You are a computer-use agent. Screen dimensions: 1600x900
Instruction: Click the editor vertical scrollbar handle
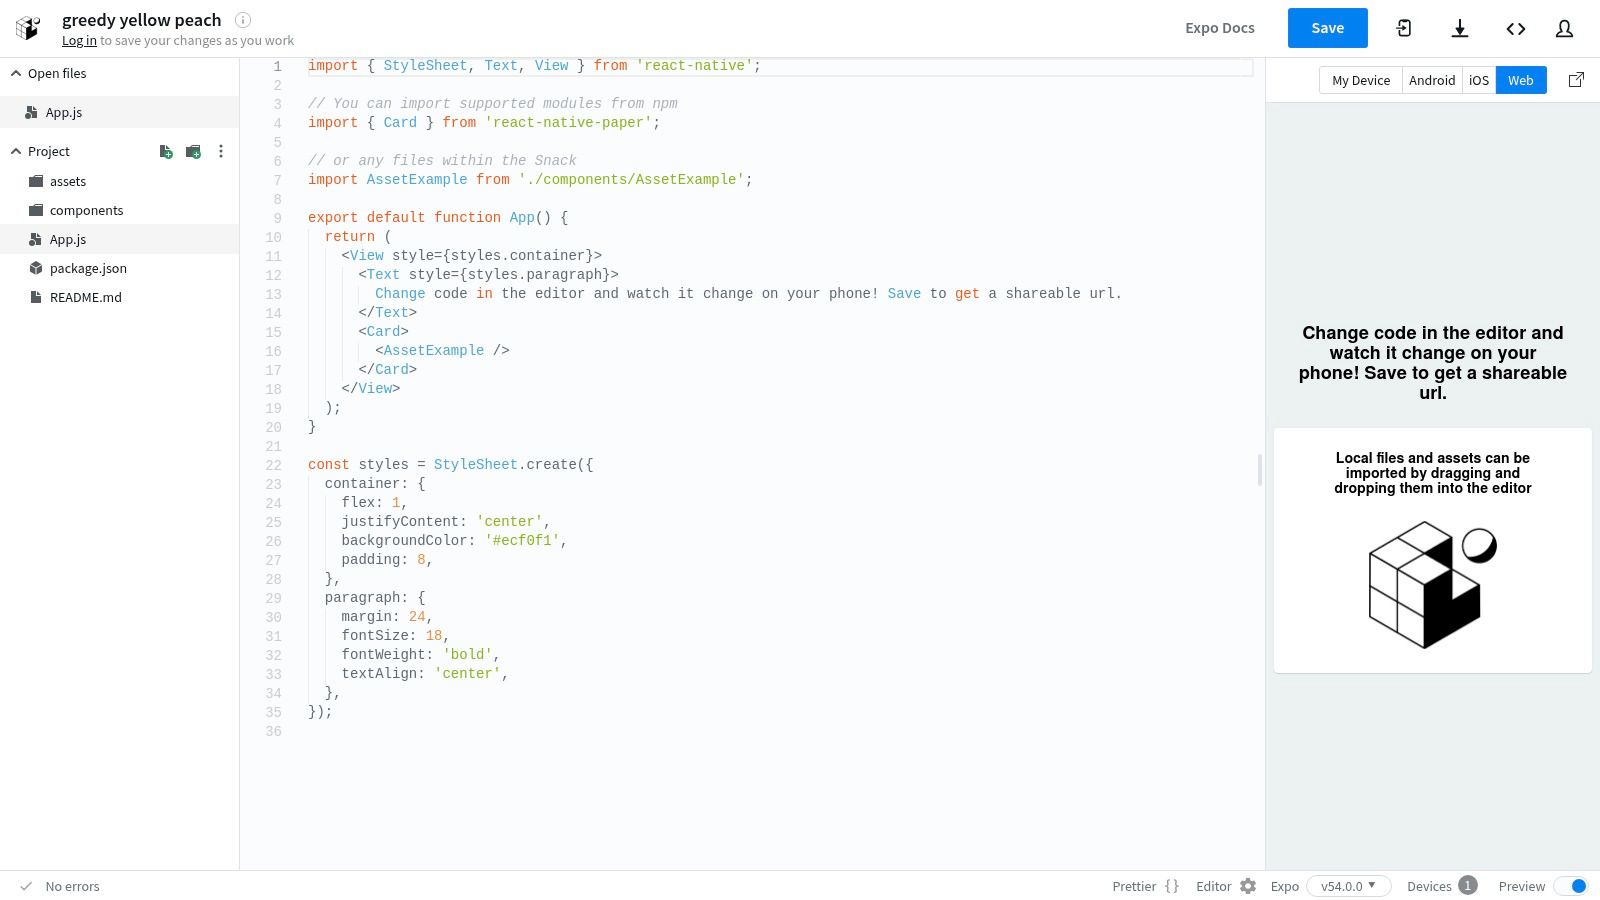(x=1259, y=470)
